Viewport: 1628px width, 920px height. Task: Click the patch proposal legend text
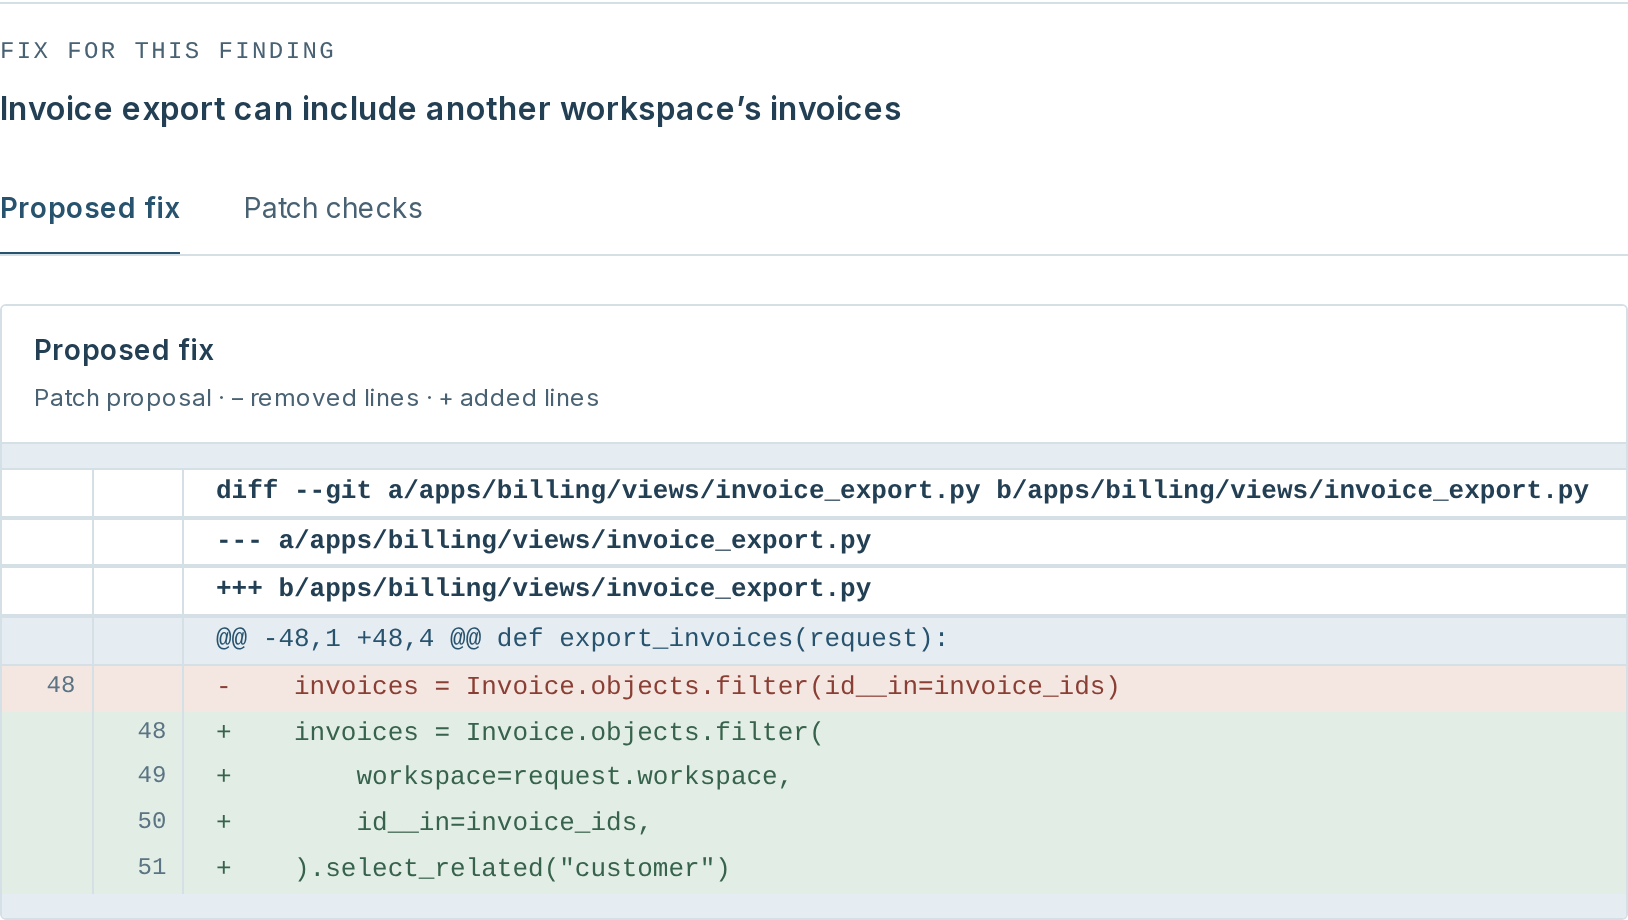tap(316, 398)
